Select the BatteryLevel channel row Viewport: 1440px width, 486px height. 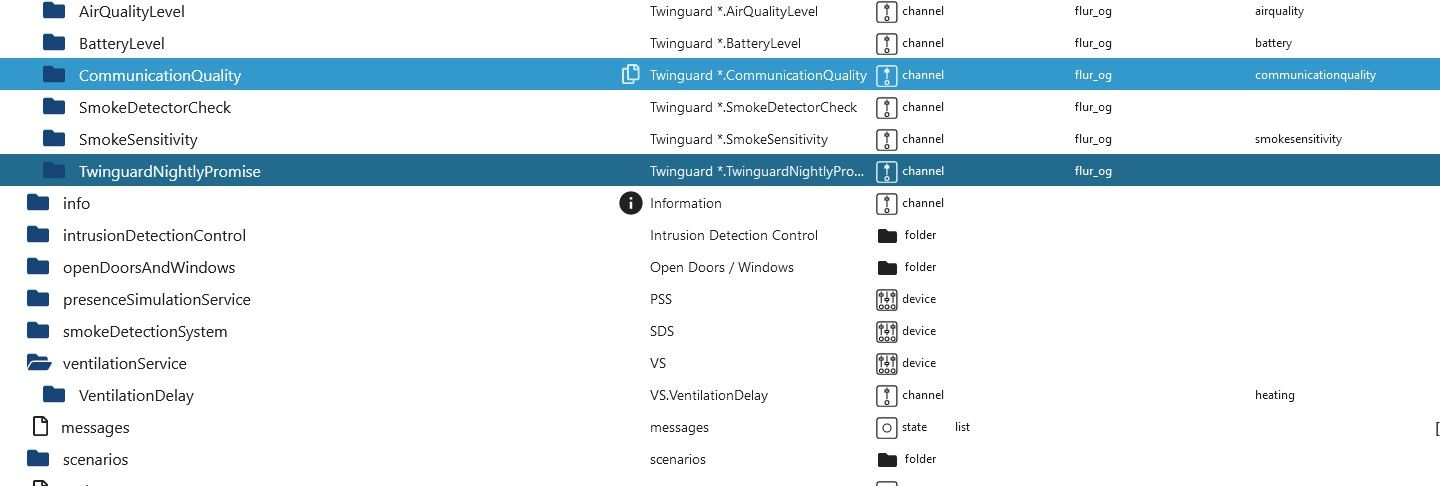[x=121, y=43]
